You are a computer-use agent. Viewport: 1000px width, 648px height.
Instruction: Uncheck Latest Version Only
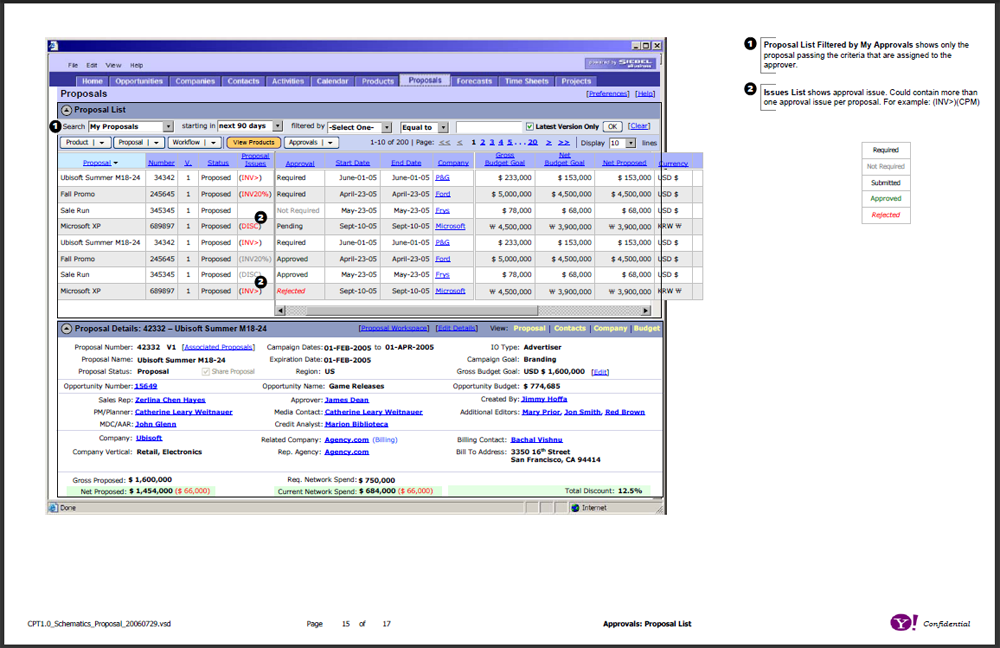[x=529, y=127]
